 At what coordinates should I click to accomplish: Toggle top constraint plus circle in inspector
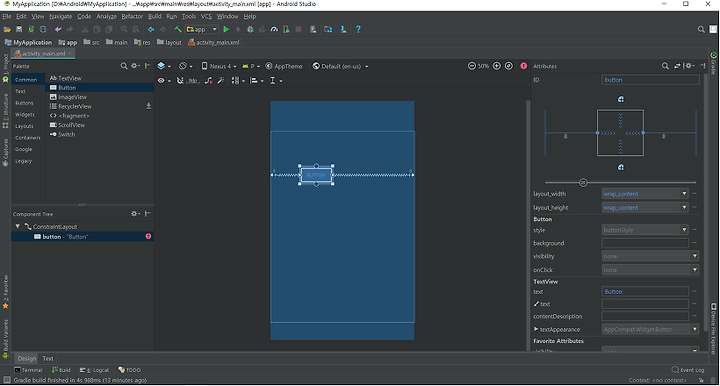pyautogui.click(x=621, y=99)
